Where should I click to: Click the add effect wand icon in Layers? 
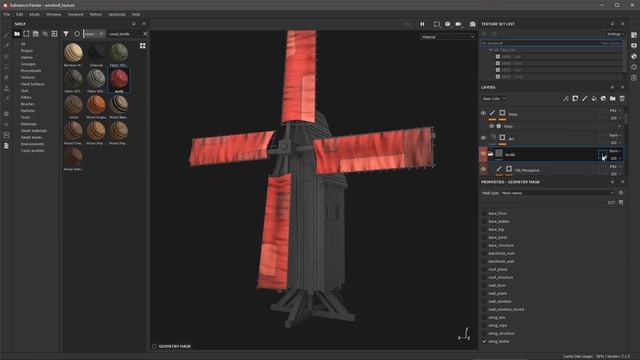click(566, 99)
